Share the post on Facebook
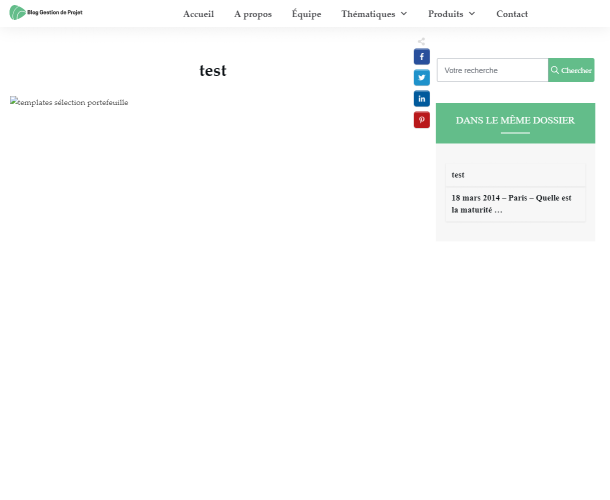This screenshot has width=610, height=500. pos(422,57)
